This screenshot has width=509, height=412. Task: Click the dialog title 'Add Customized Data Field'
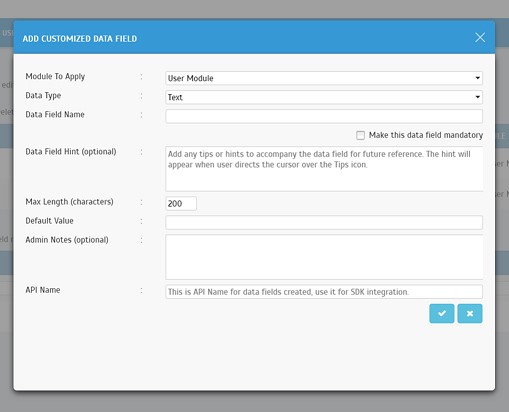pos(80,39)
